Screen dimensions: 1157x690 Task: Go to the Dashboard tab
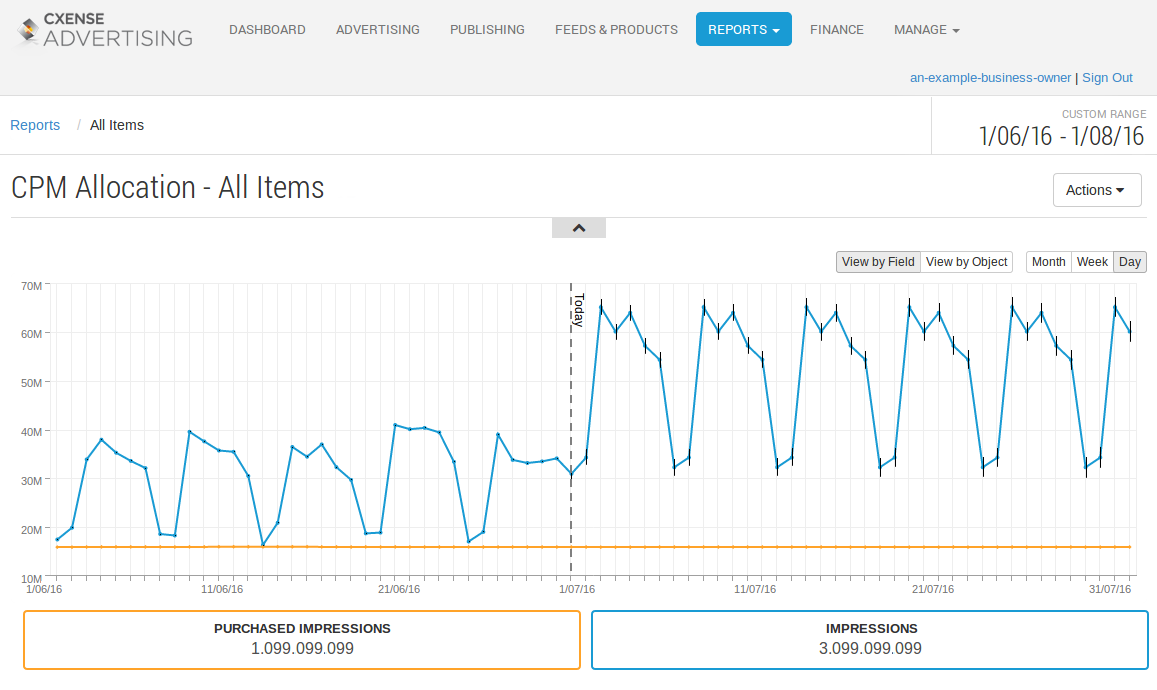point(267,30)
